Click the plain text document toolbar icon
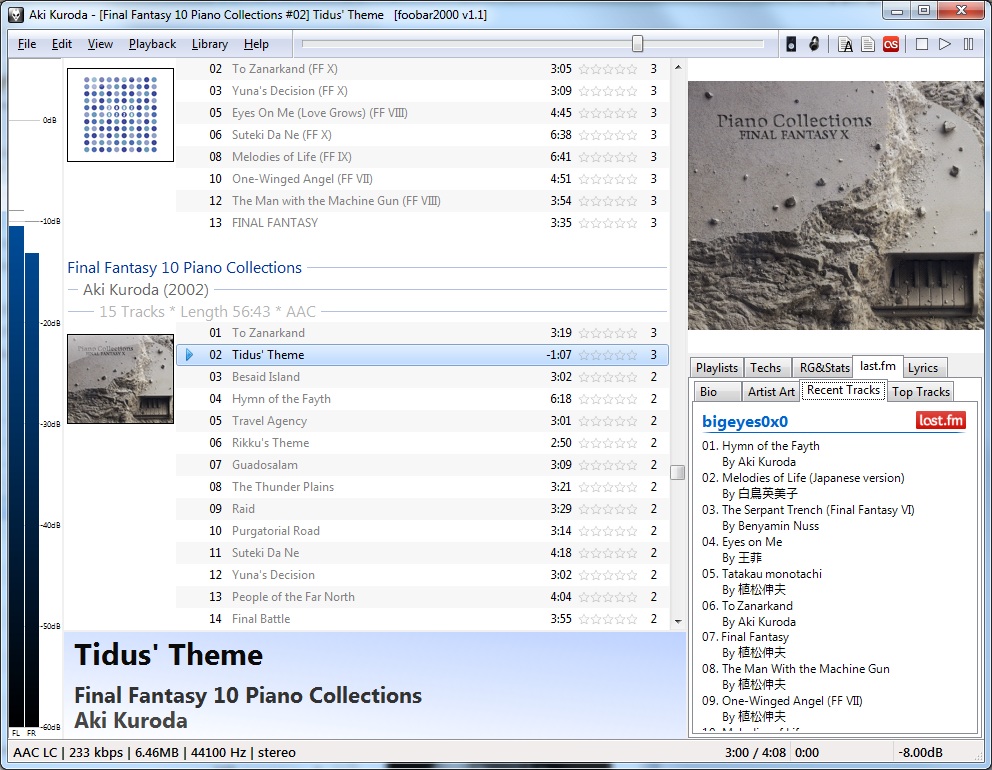Image resolution: width=992 pixels, height=770 pixels. [868, 44]
